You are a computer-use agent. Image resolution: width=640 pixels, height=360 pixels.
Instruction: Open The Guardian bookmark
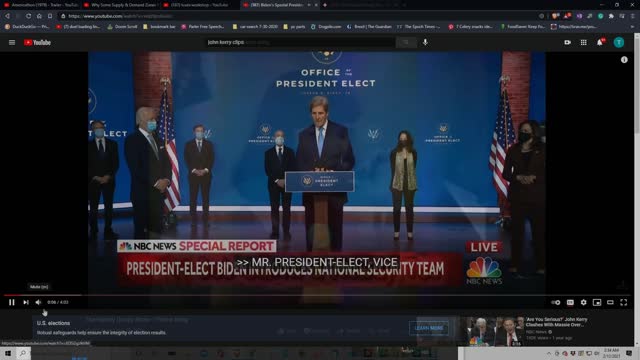pyautogui.click(x=369, y=27)
